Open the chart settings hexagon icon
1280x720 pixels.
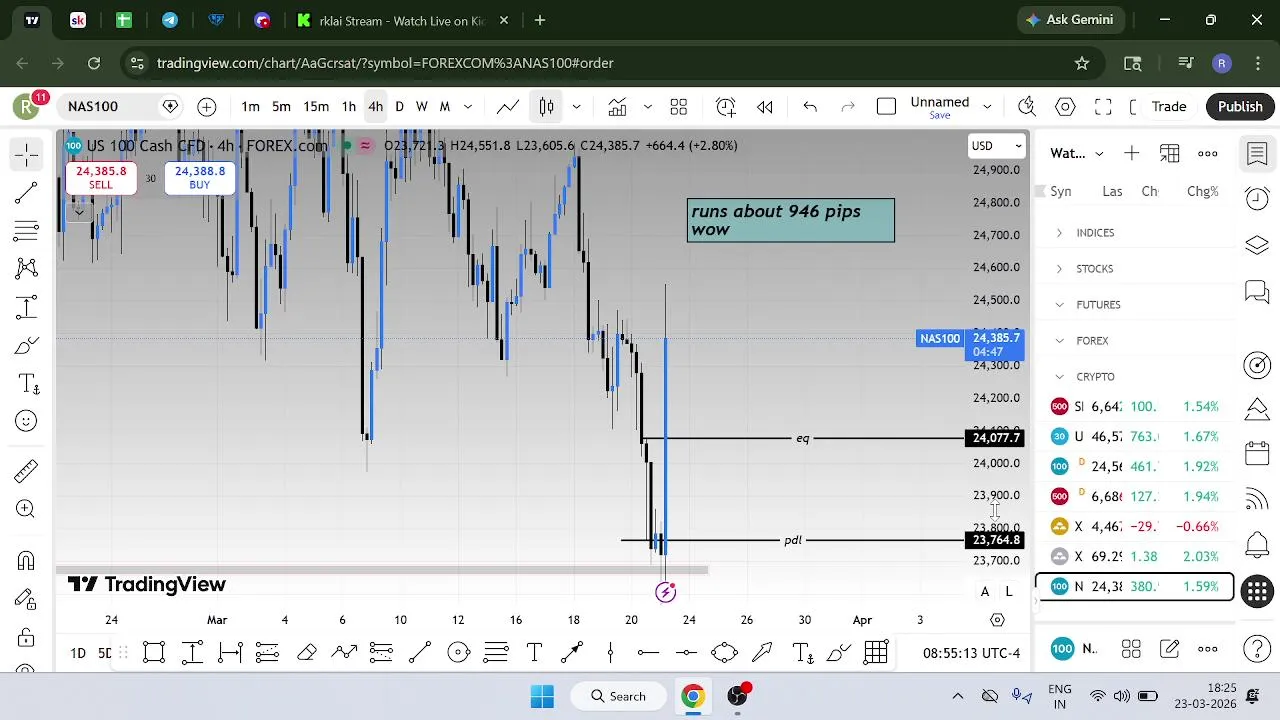1065,107
